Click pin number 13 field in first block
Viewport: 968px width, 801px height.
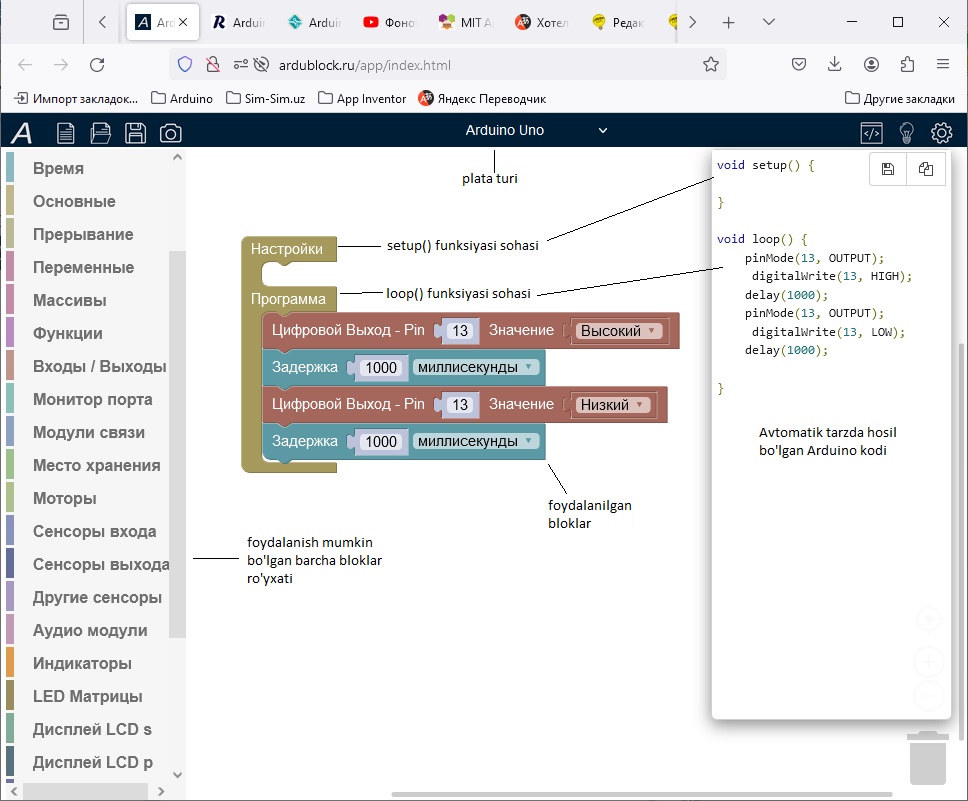pyautogui.click(x=460, y=331)
